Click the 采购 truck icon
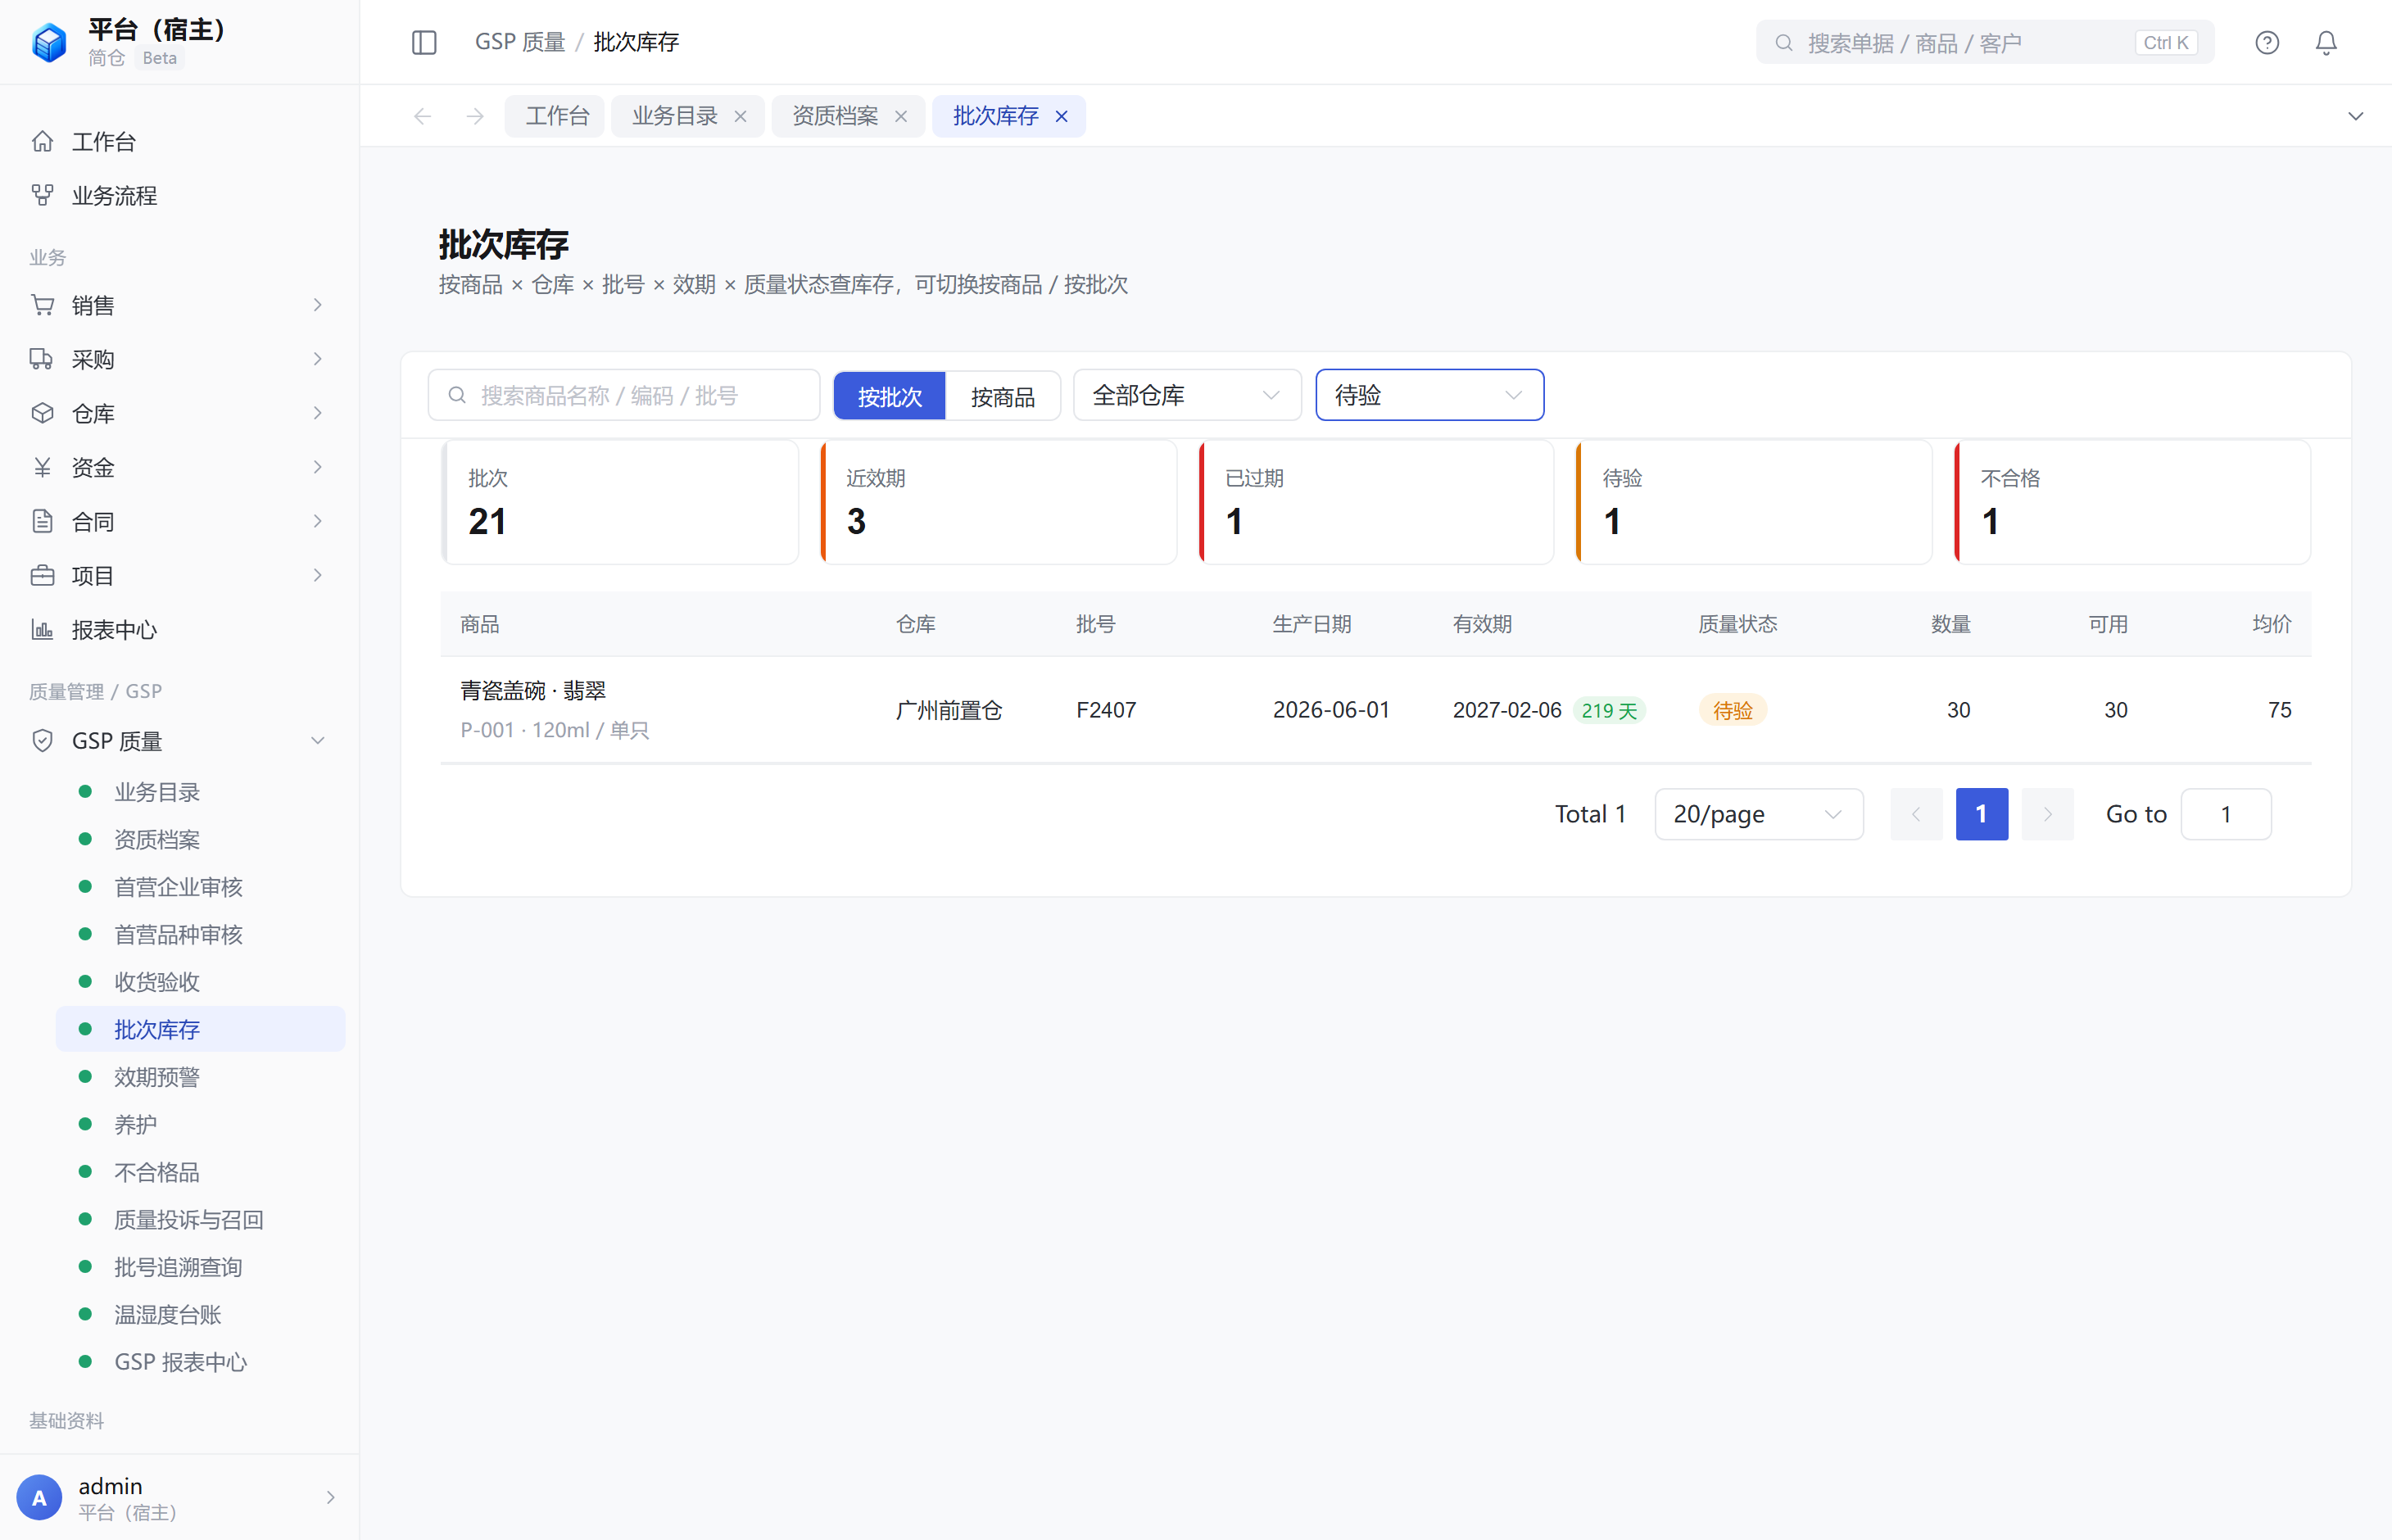Screen dimensions: 2392x1540 [42, 359]
